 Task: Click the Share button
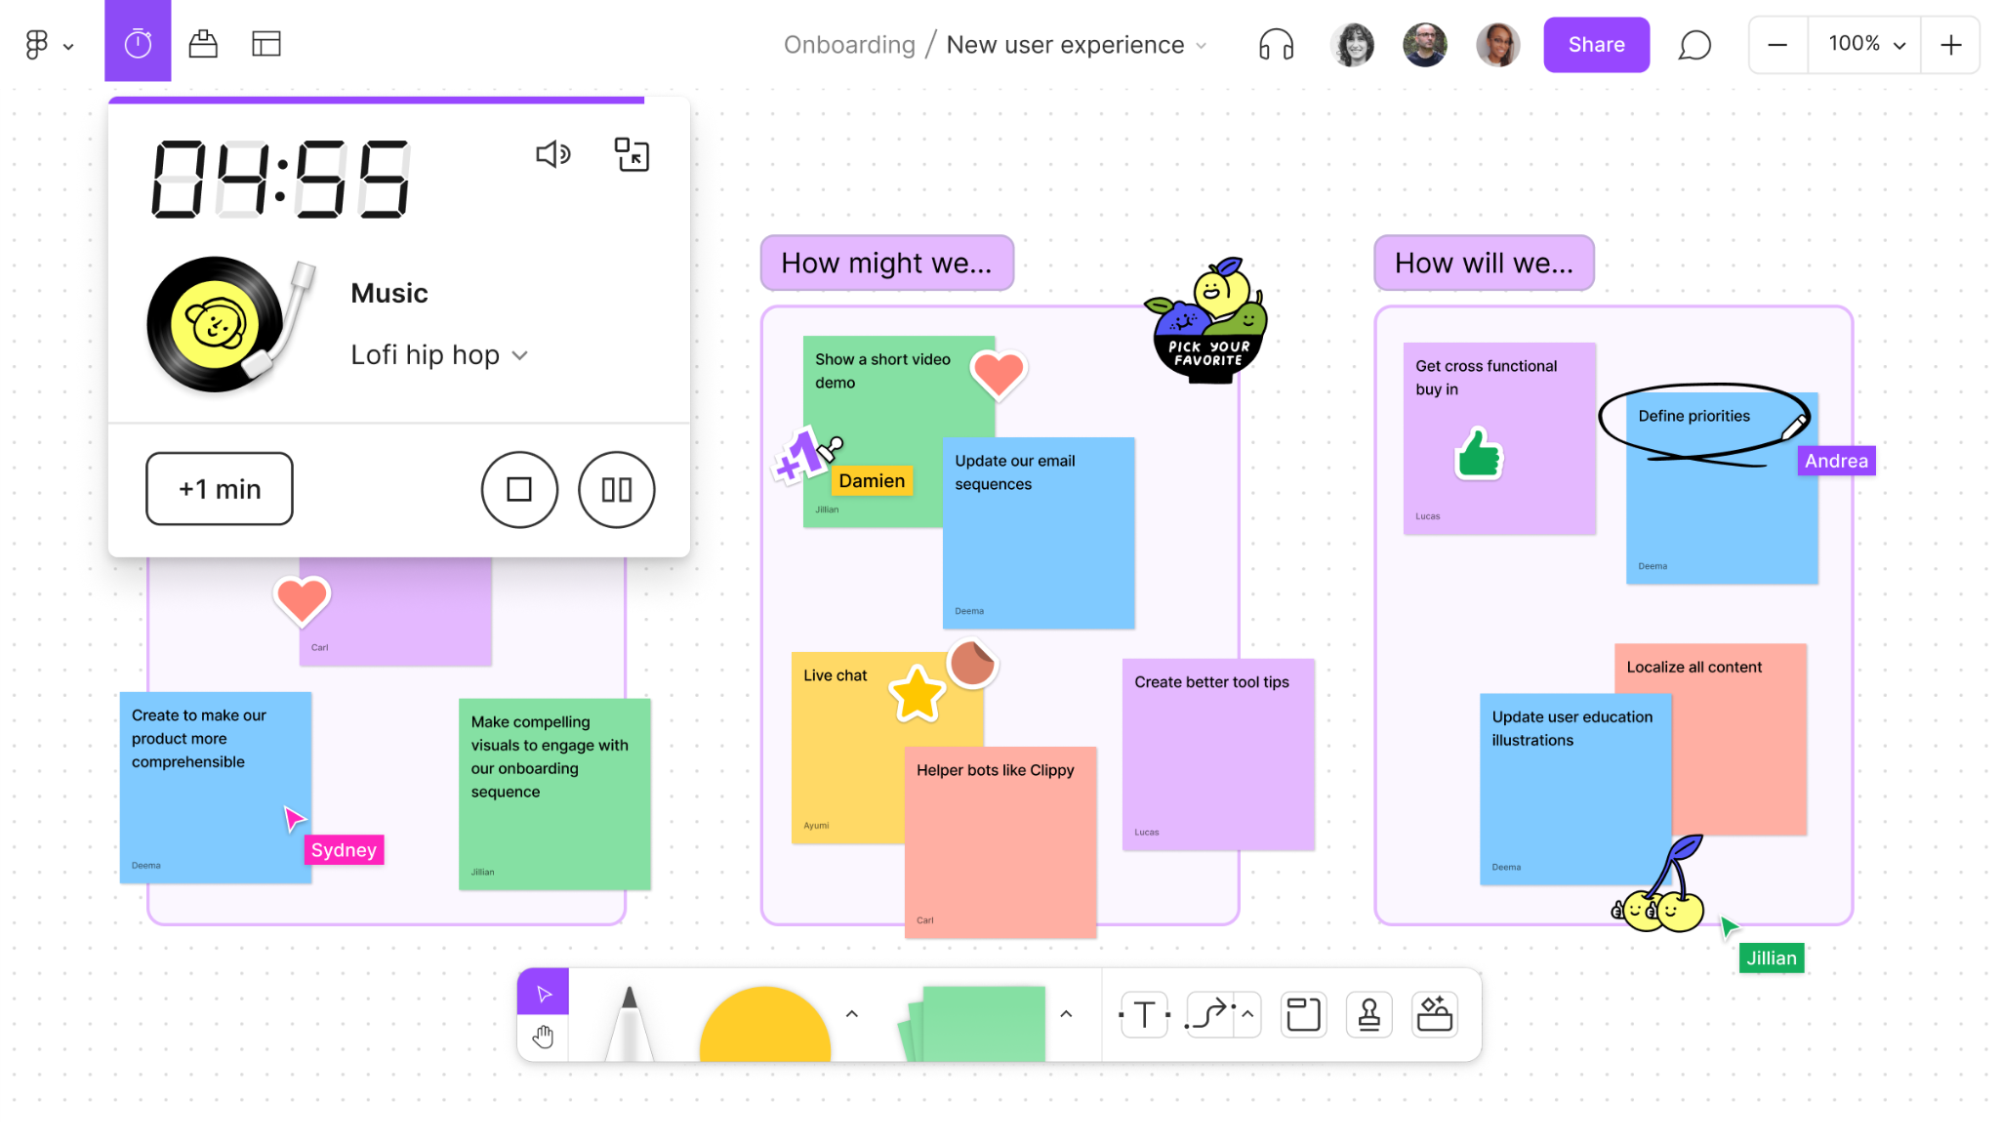(1595, 44)
